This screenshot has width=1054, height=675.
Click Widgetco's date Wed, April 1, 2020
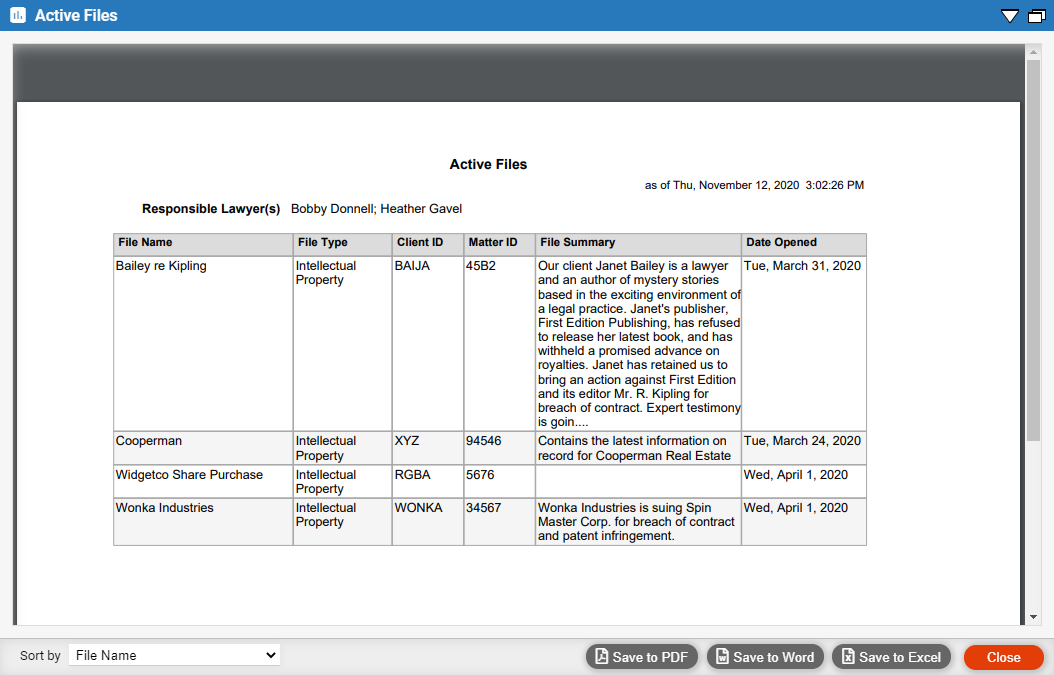[796, 475]
